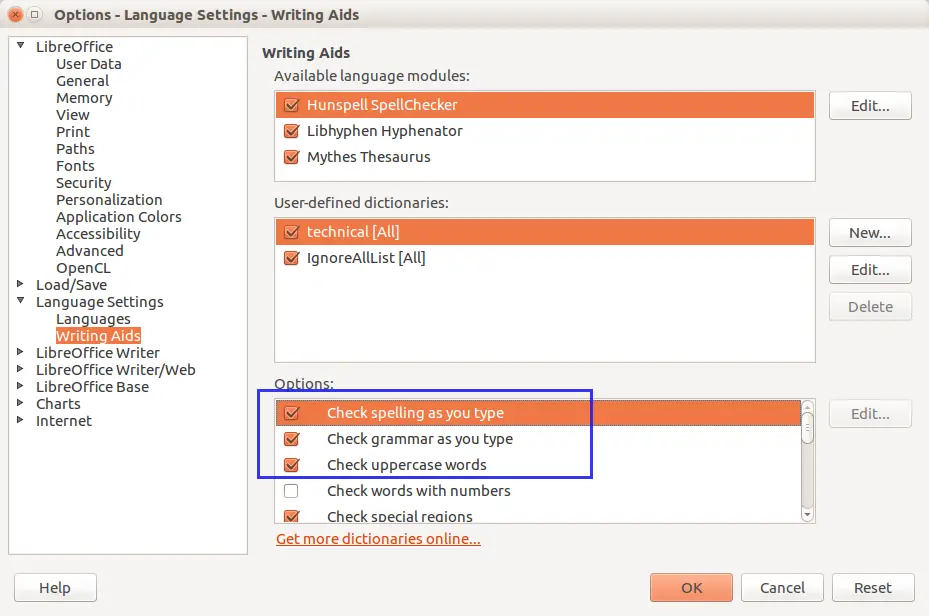
Task: Collapse the LibreOffice tree node
Action: coord(21,46)
